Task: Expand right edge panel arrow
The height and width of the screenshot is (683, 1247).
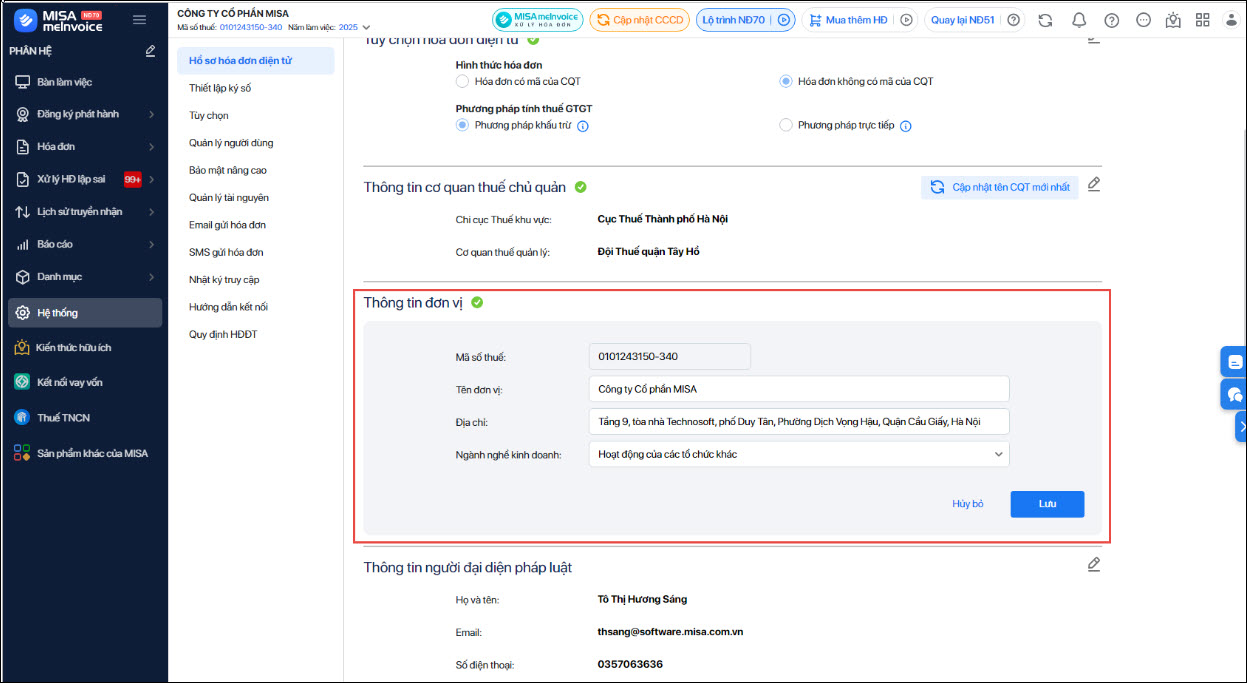Action: pos(1241,426)
